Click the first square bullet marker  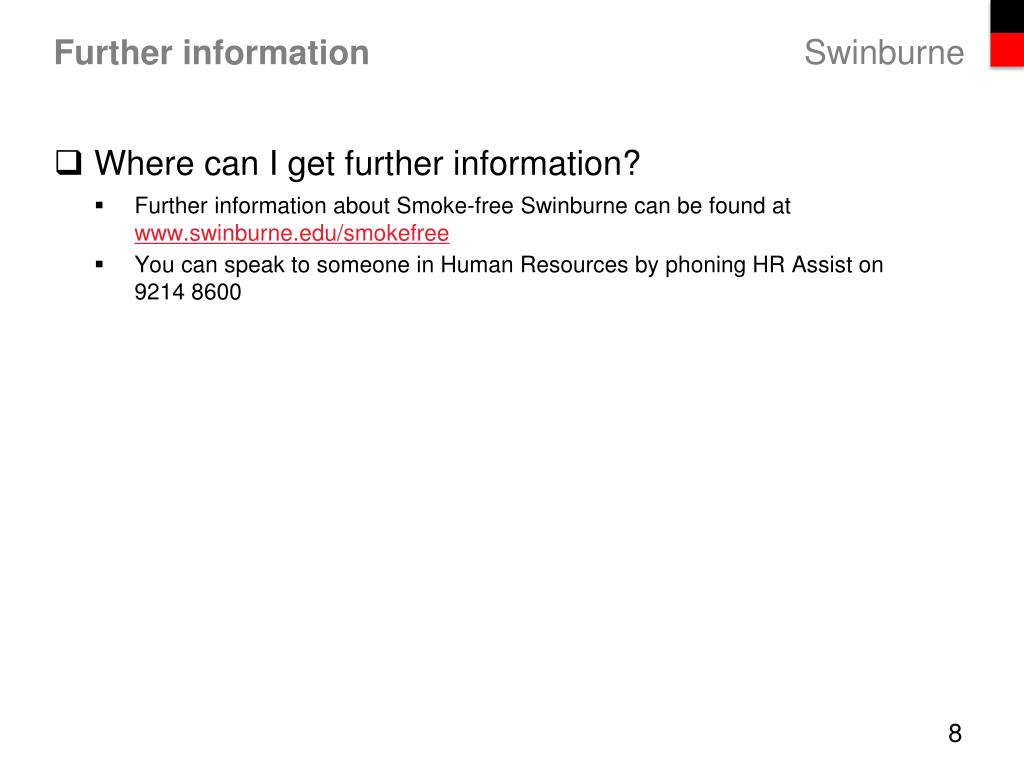click(x=99, y=206)
